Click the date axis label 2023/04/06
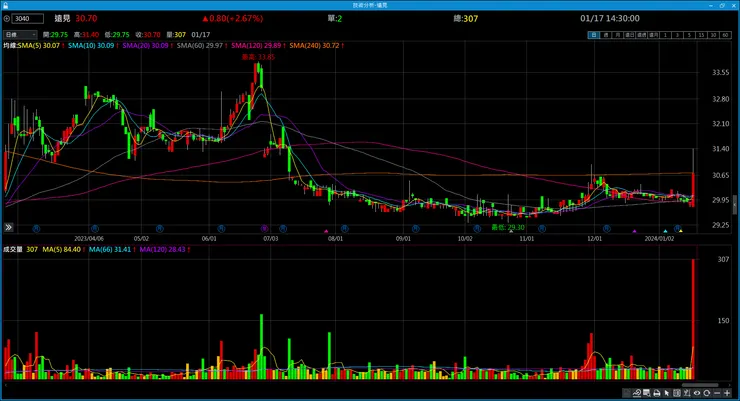Viewport: 740px width, 401px height. (89, 239)
